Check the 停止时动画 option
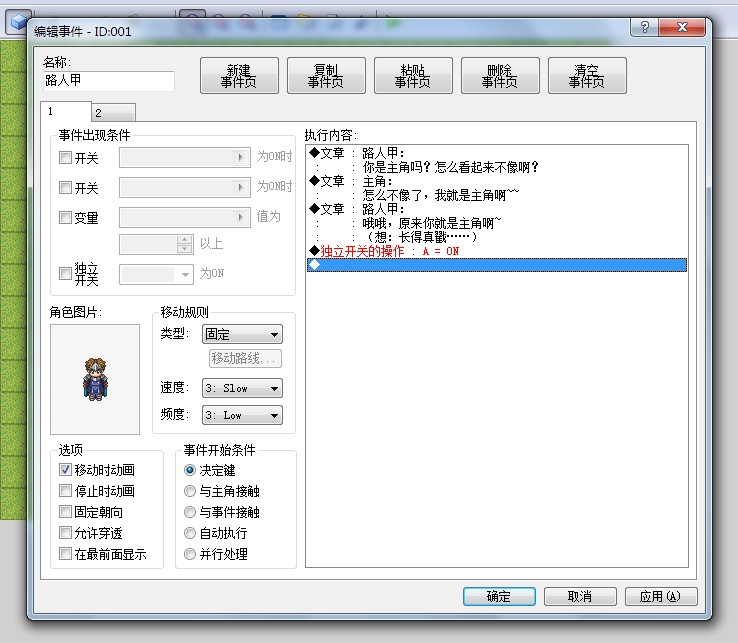This screenshot has width=738, height=643. coord(65,490)
